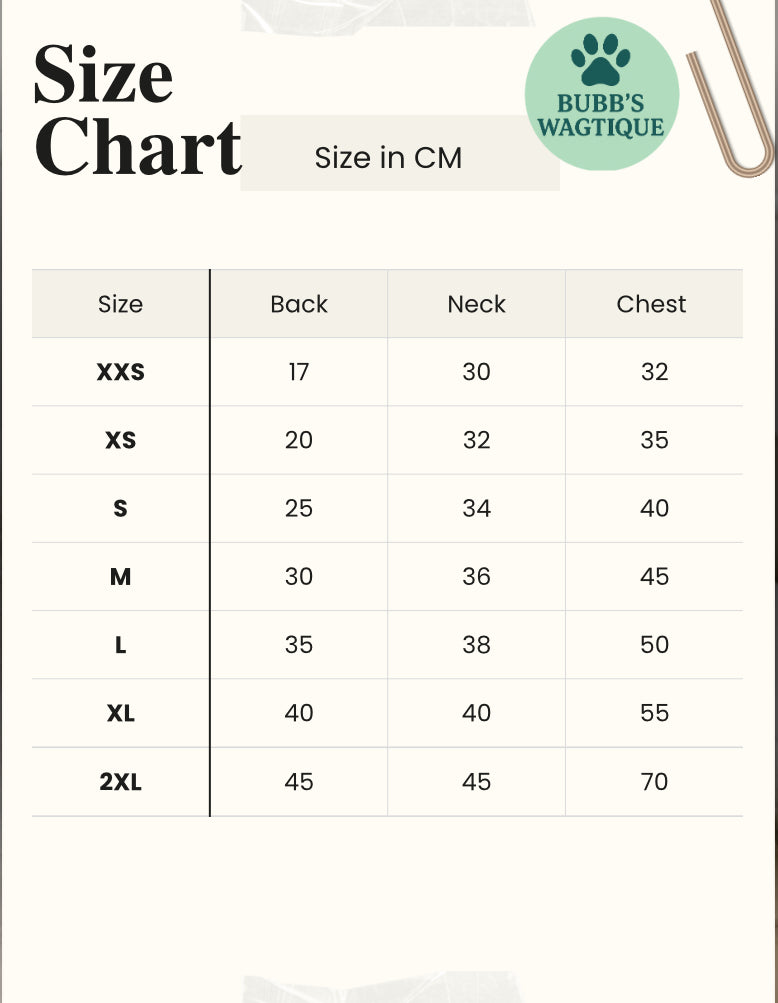Click the 2XL chest value 70
Screen dimensions: 778x1003
pyautogui.click(x=654, y=782)
